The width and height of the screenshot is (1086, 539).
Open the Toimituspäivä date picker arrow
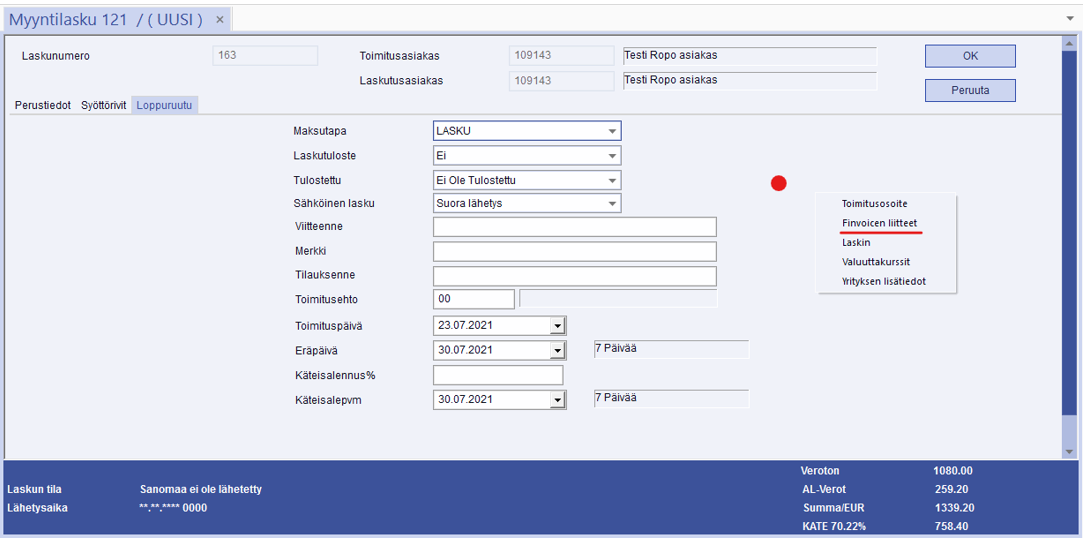[557, 326]
